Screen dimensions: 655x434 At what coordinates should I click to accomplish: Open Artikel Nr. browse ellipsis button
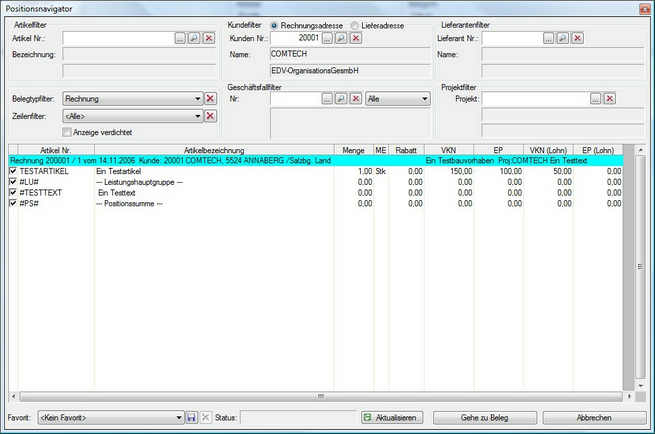pos(180,38)
